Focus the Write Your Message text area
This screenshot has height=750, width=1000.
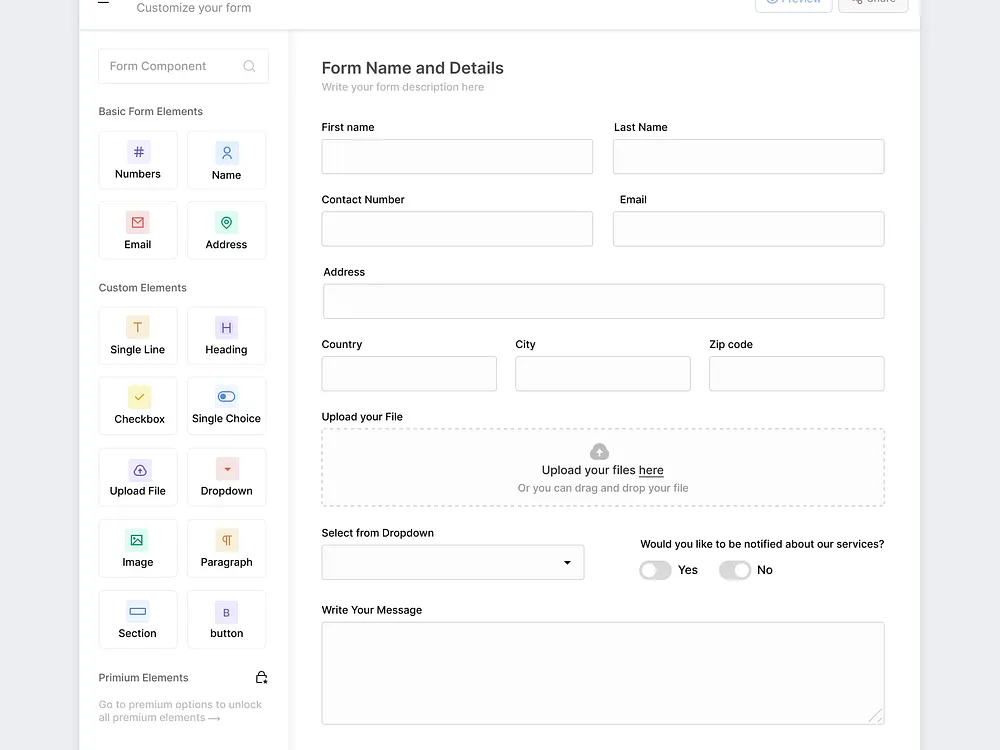pyautogui.click(x=602, y=672)
